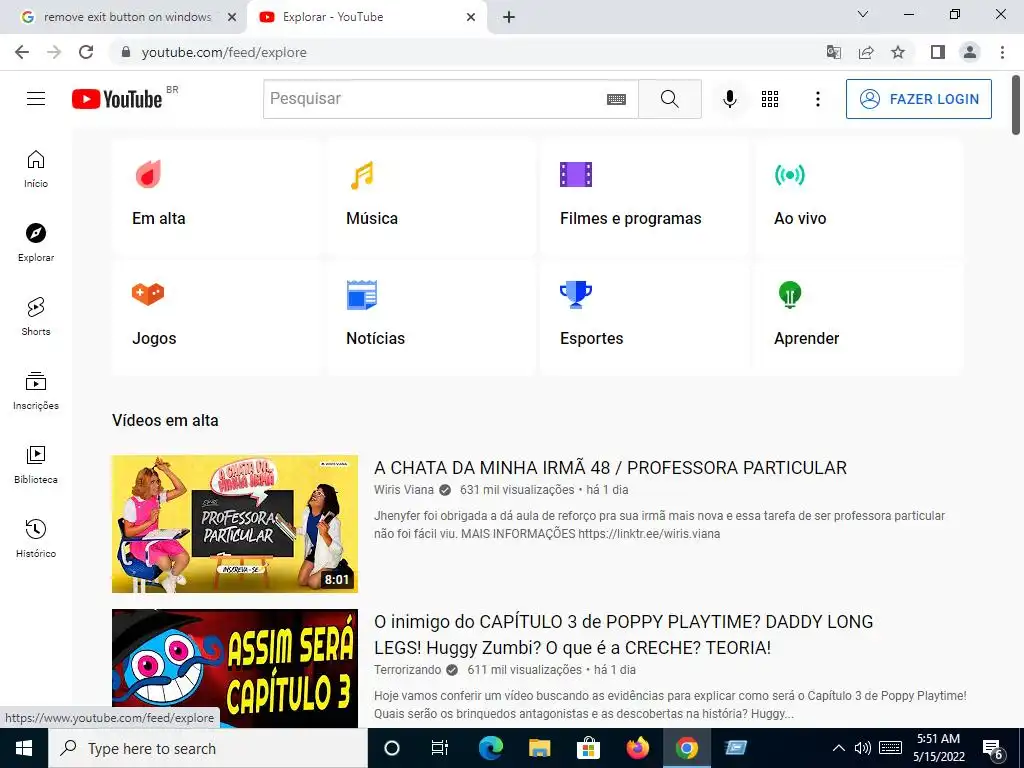Image resolution: width=1024 pixels, height=768 pixels.
Task: Open Shorts from the sidebar
Action: 36,316
